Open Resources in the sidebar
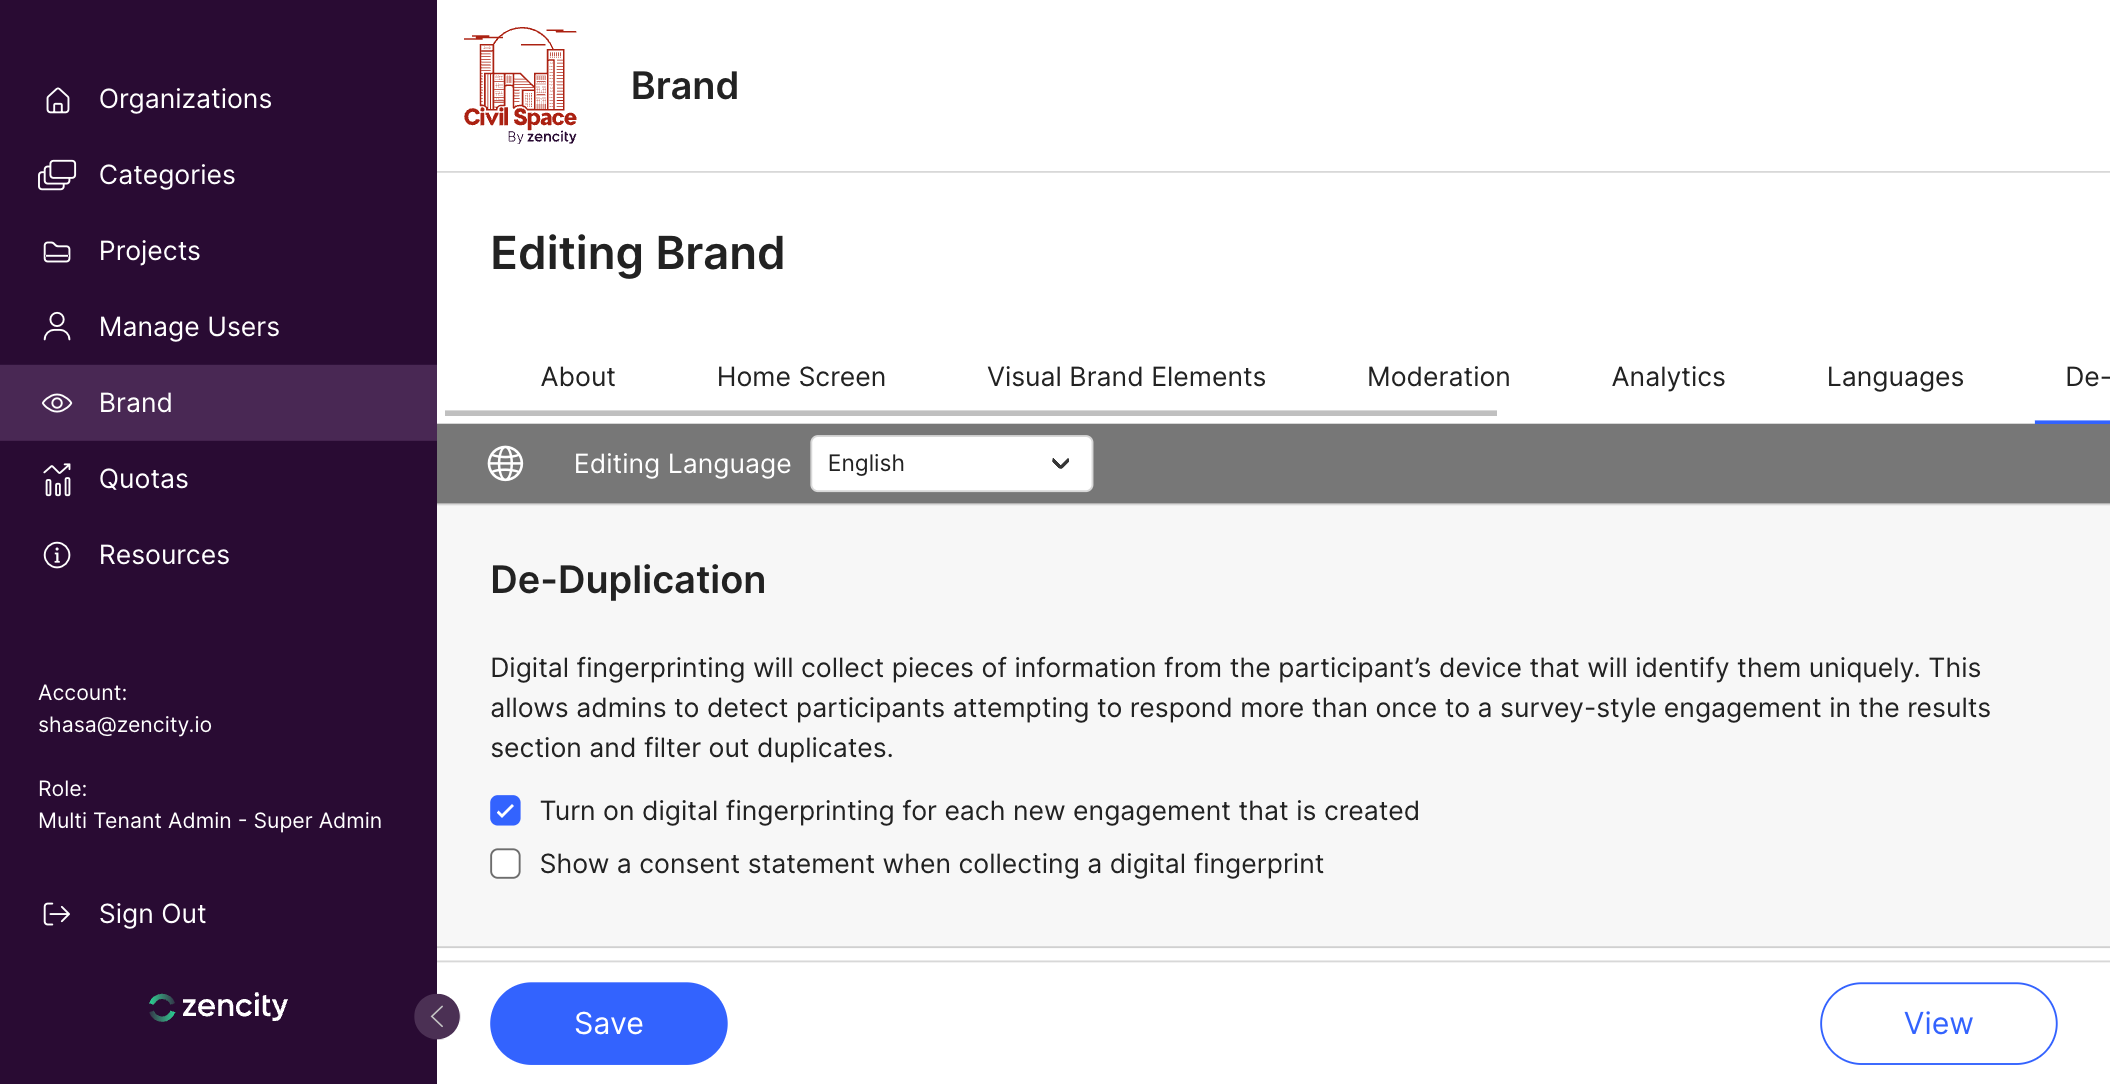The width and height of the screenshot is (2110, 1084). click(218, 555)
